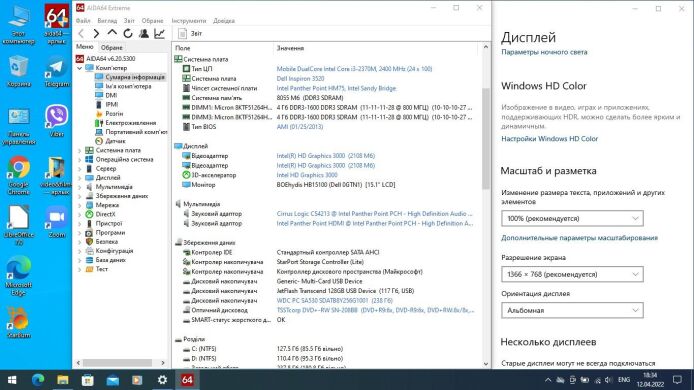
Task: Open the display orientation Альбомная dropdown
Action: point(572,310)
